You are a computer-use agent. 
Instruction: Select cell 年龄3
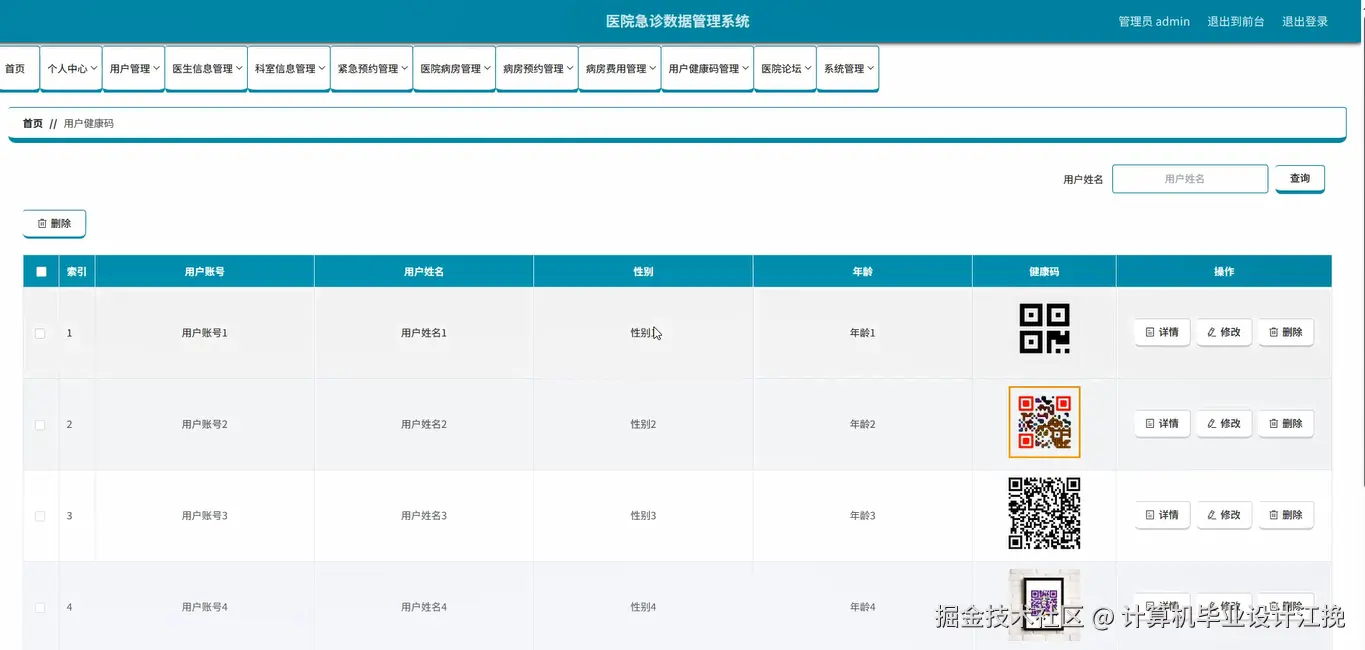pos(862,516)
